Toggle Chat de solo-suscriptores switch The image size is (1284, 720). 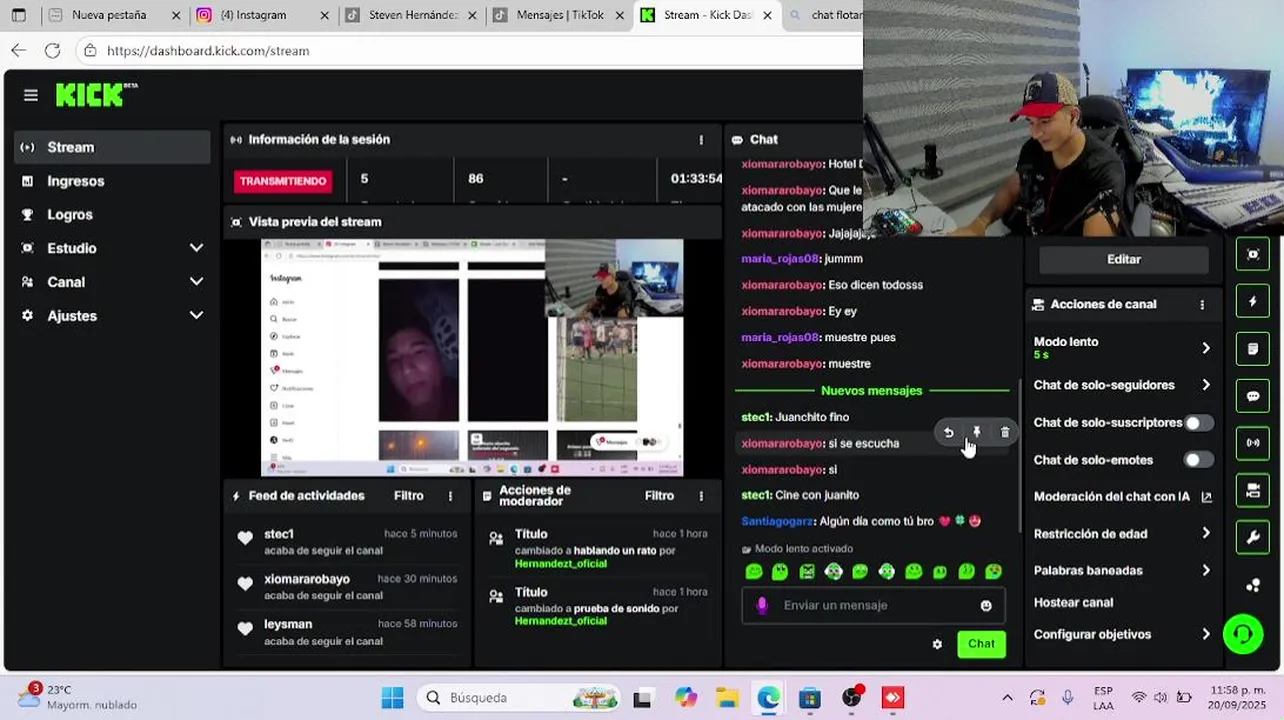tap(1198, 423)
